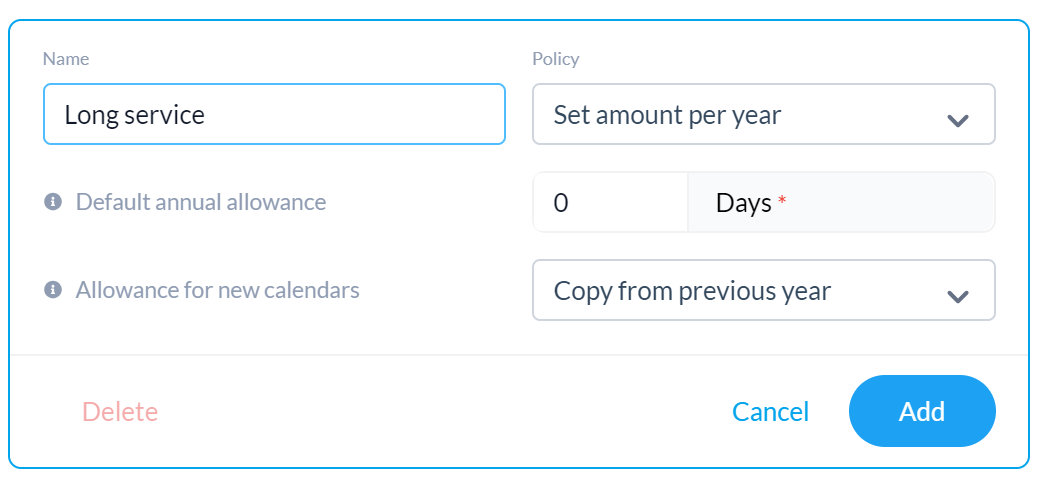
Task: Click the red Delete link
Action: click(120, 411)
